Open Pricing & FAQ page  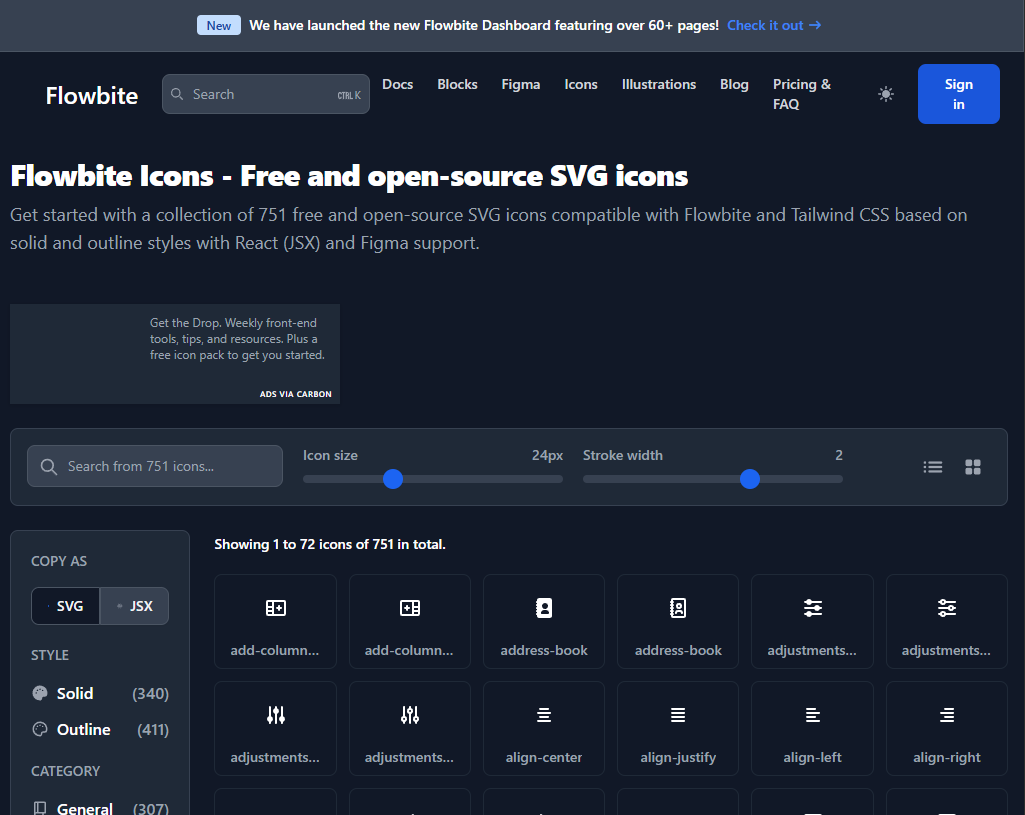coord(802,94)
